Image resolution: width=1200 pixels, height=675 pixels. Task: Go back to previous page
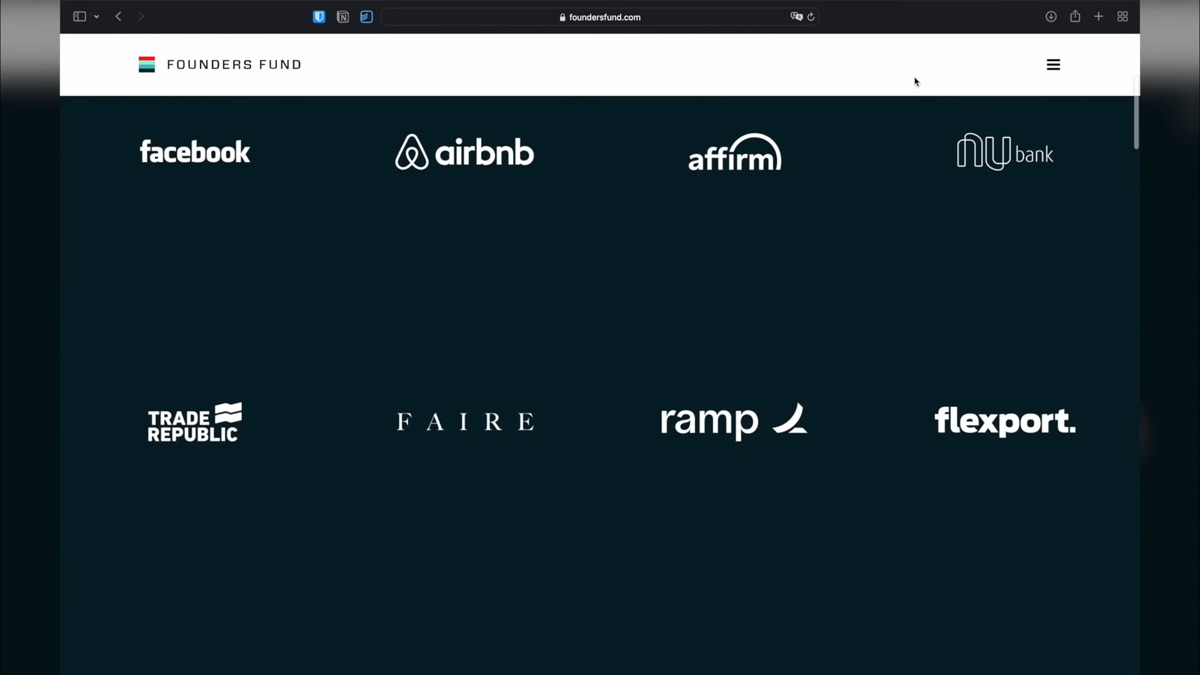pos(118,17)
